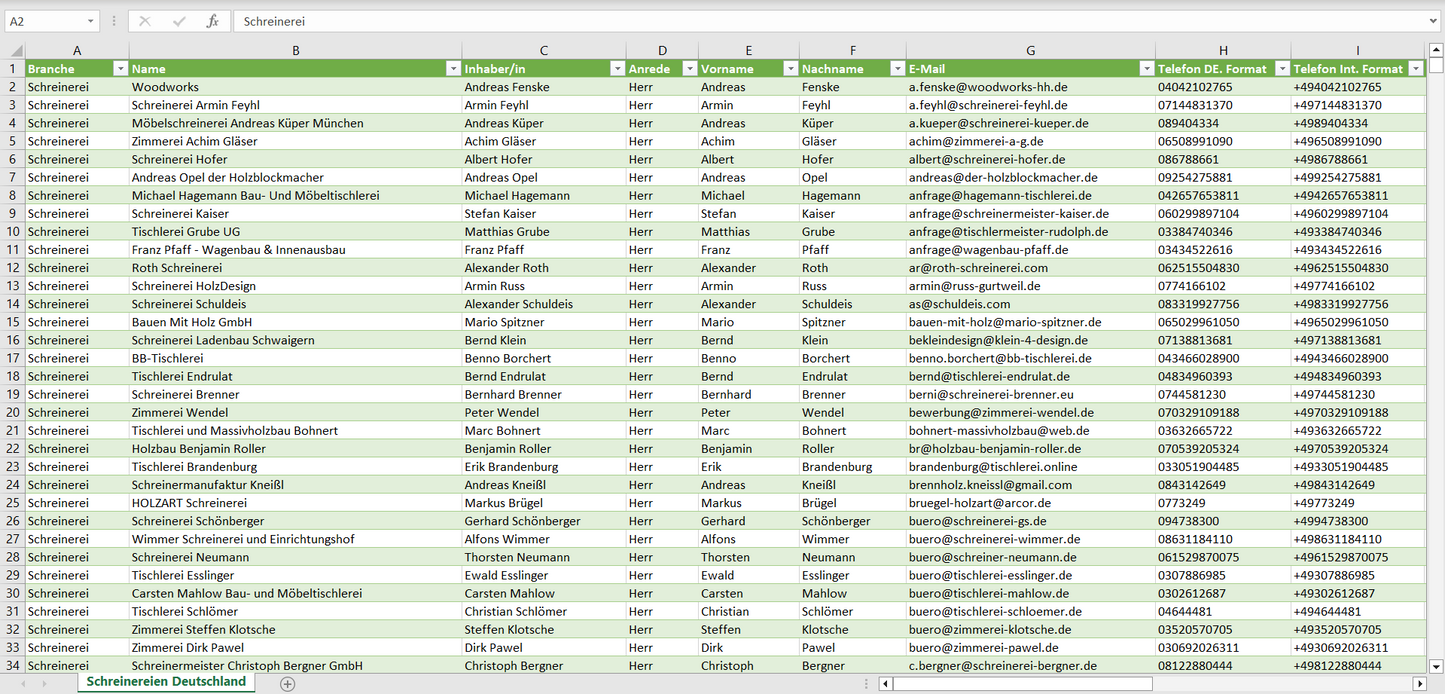Click inside the formula bar text field

pos(800,21)
